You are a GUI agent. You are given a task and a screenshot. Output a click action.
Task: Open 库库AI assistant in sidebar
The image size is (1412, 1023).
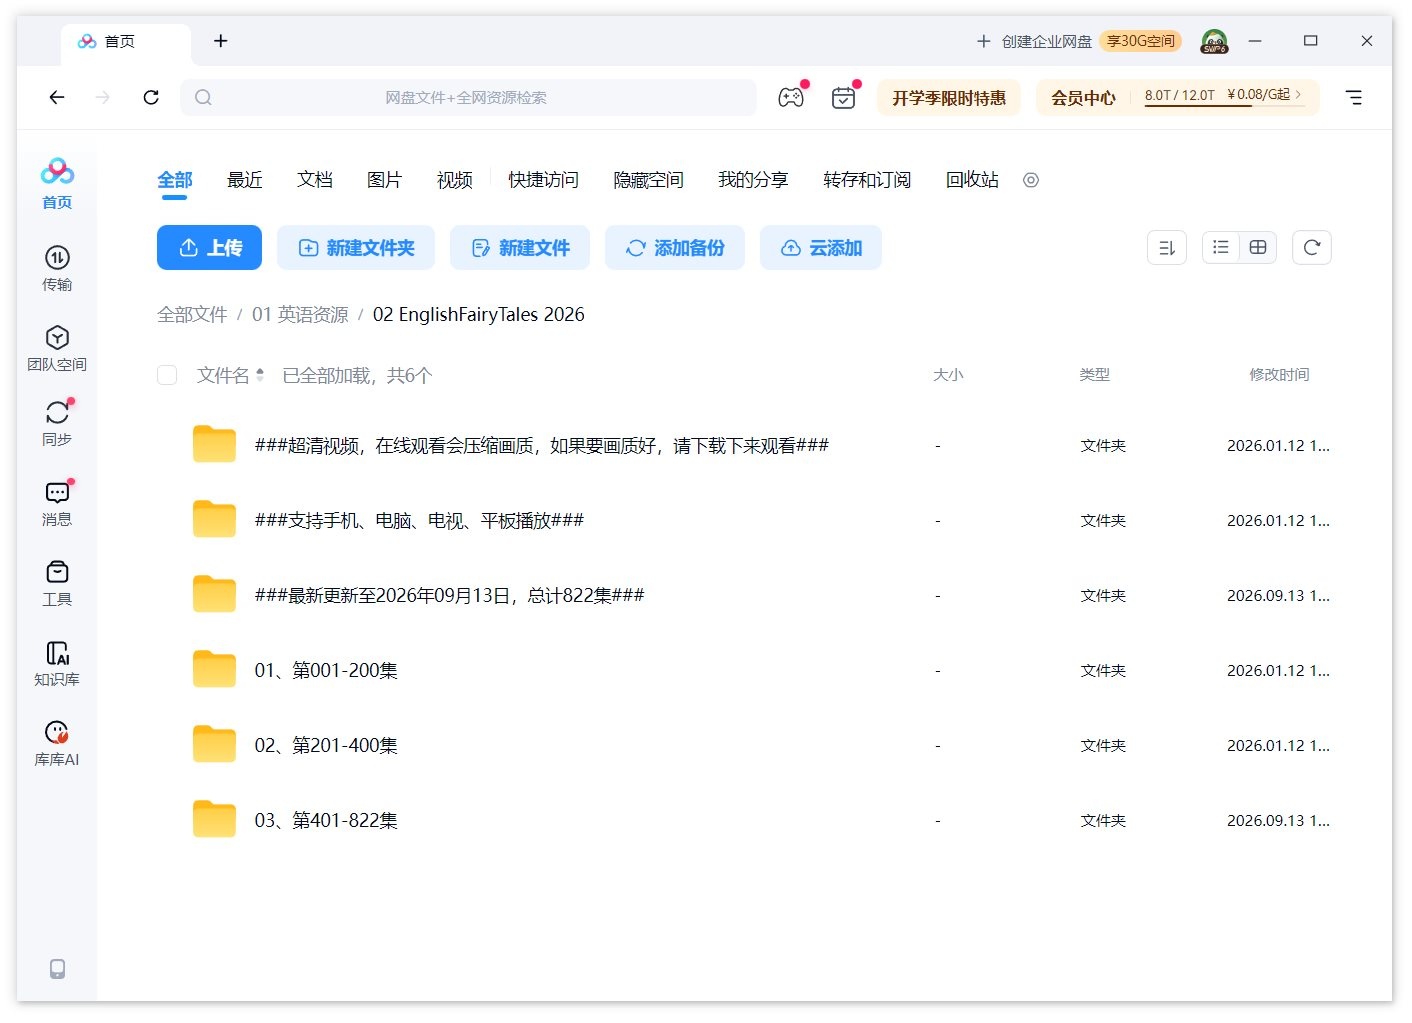tap(57, 743)
